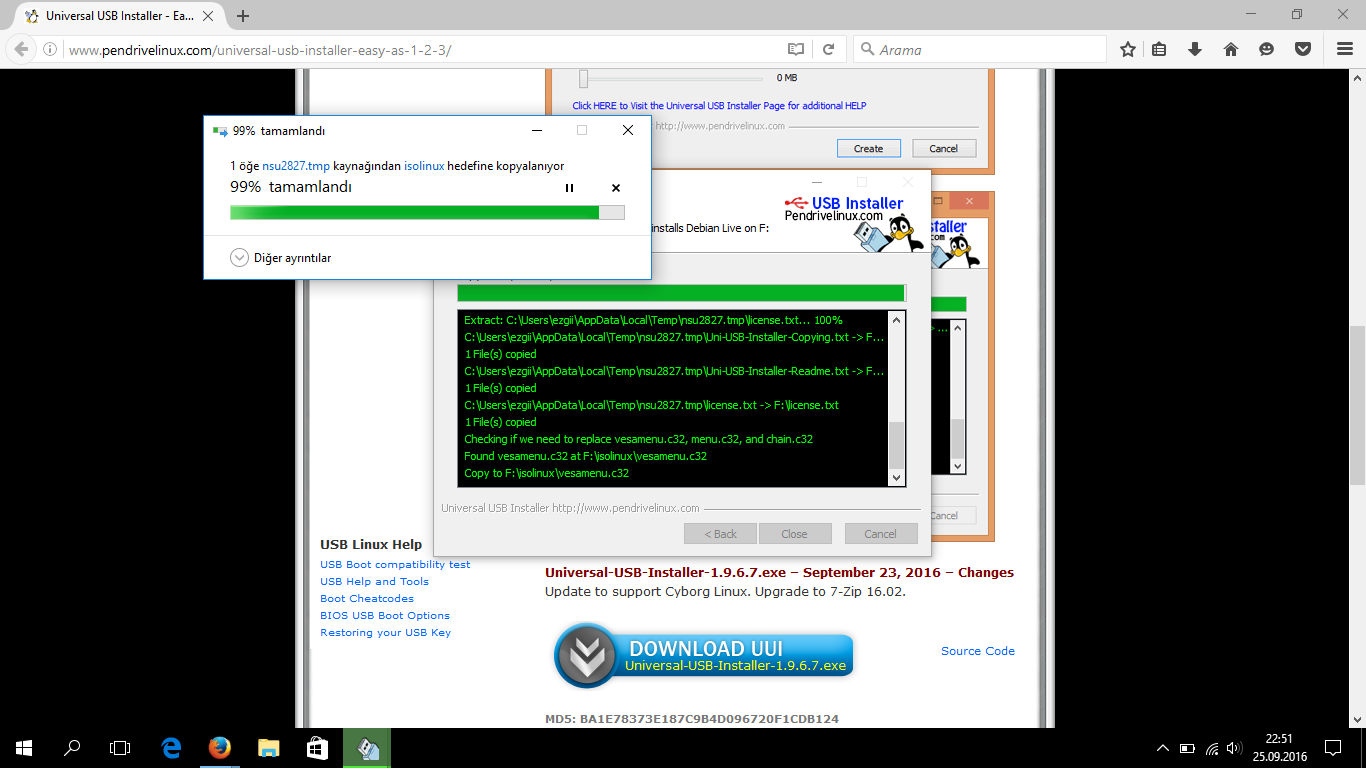
Task: Click the 0 MB persistence slider handle
Action: coord(583,78)
